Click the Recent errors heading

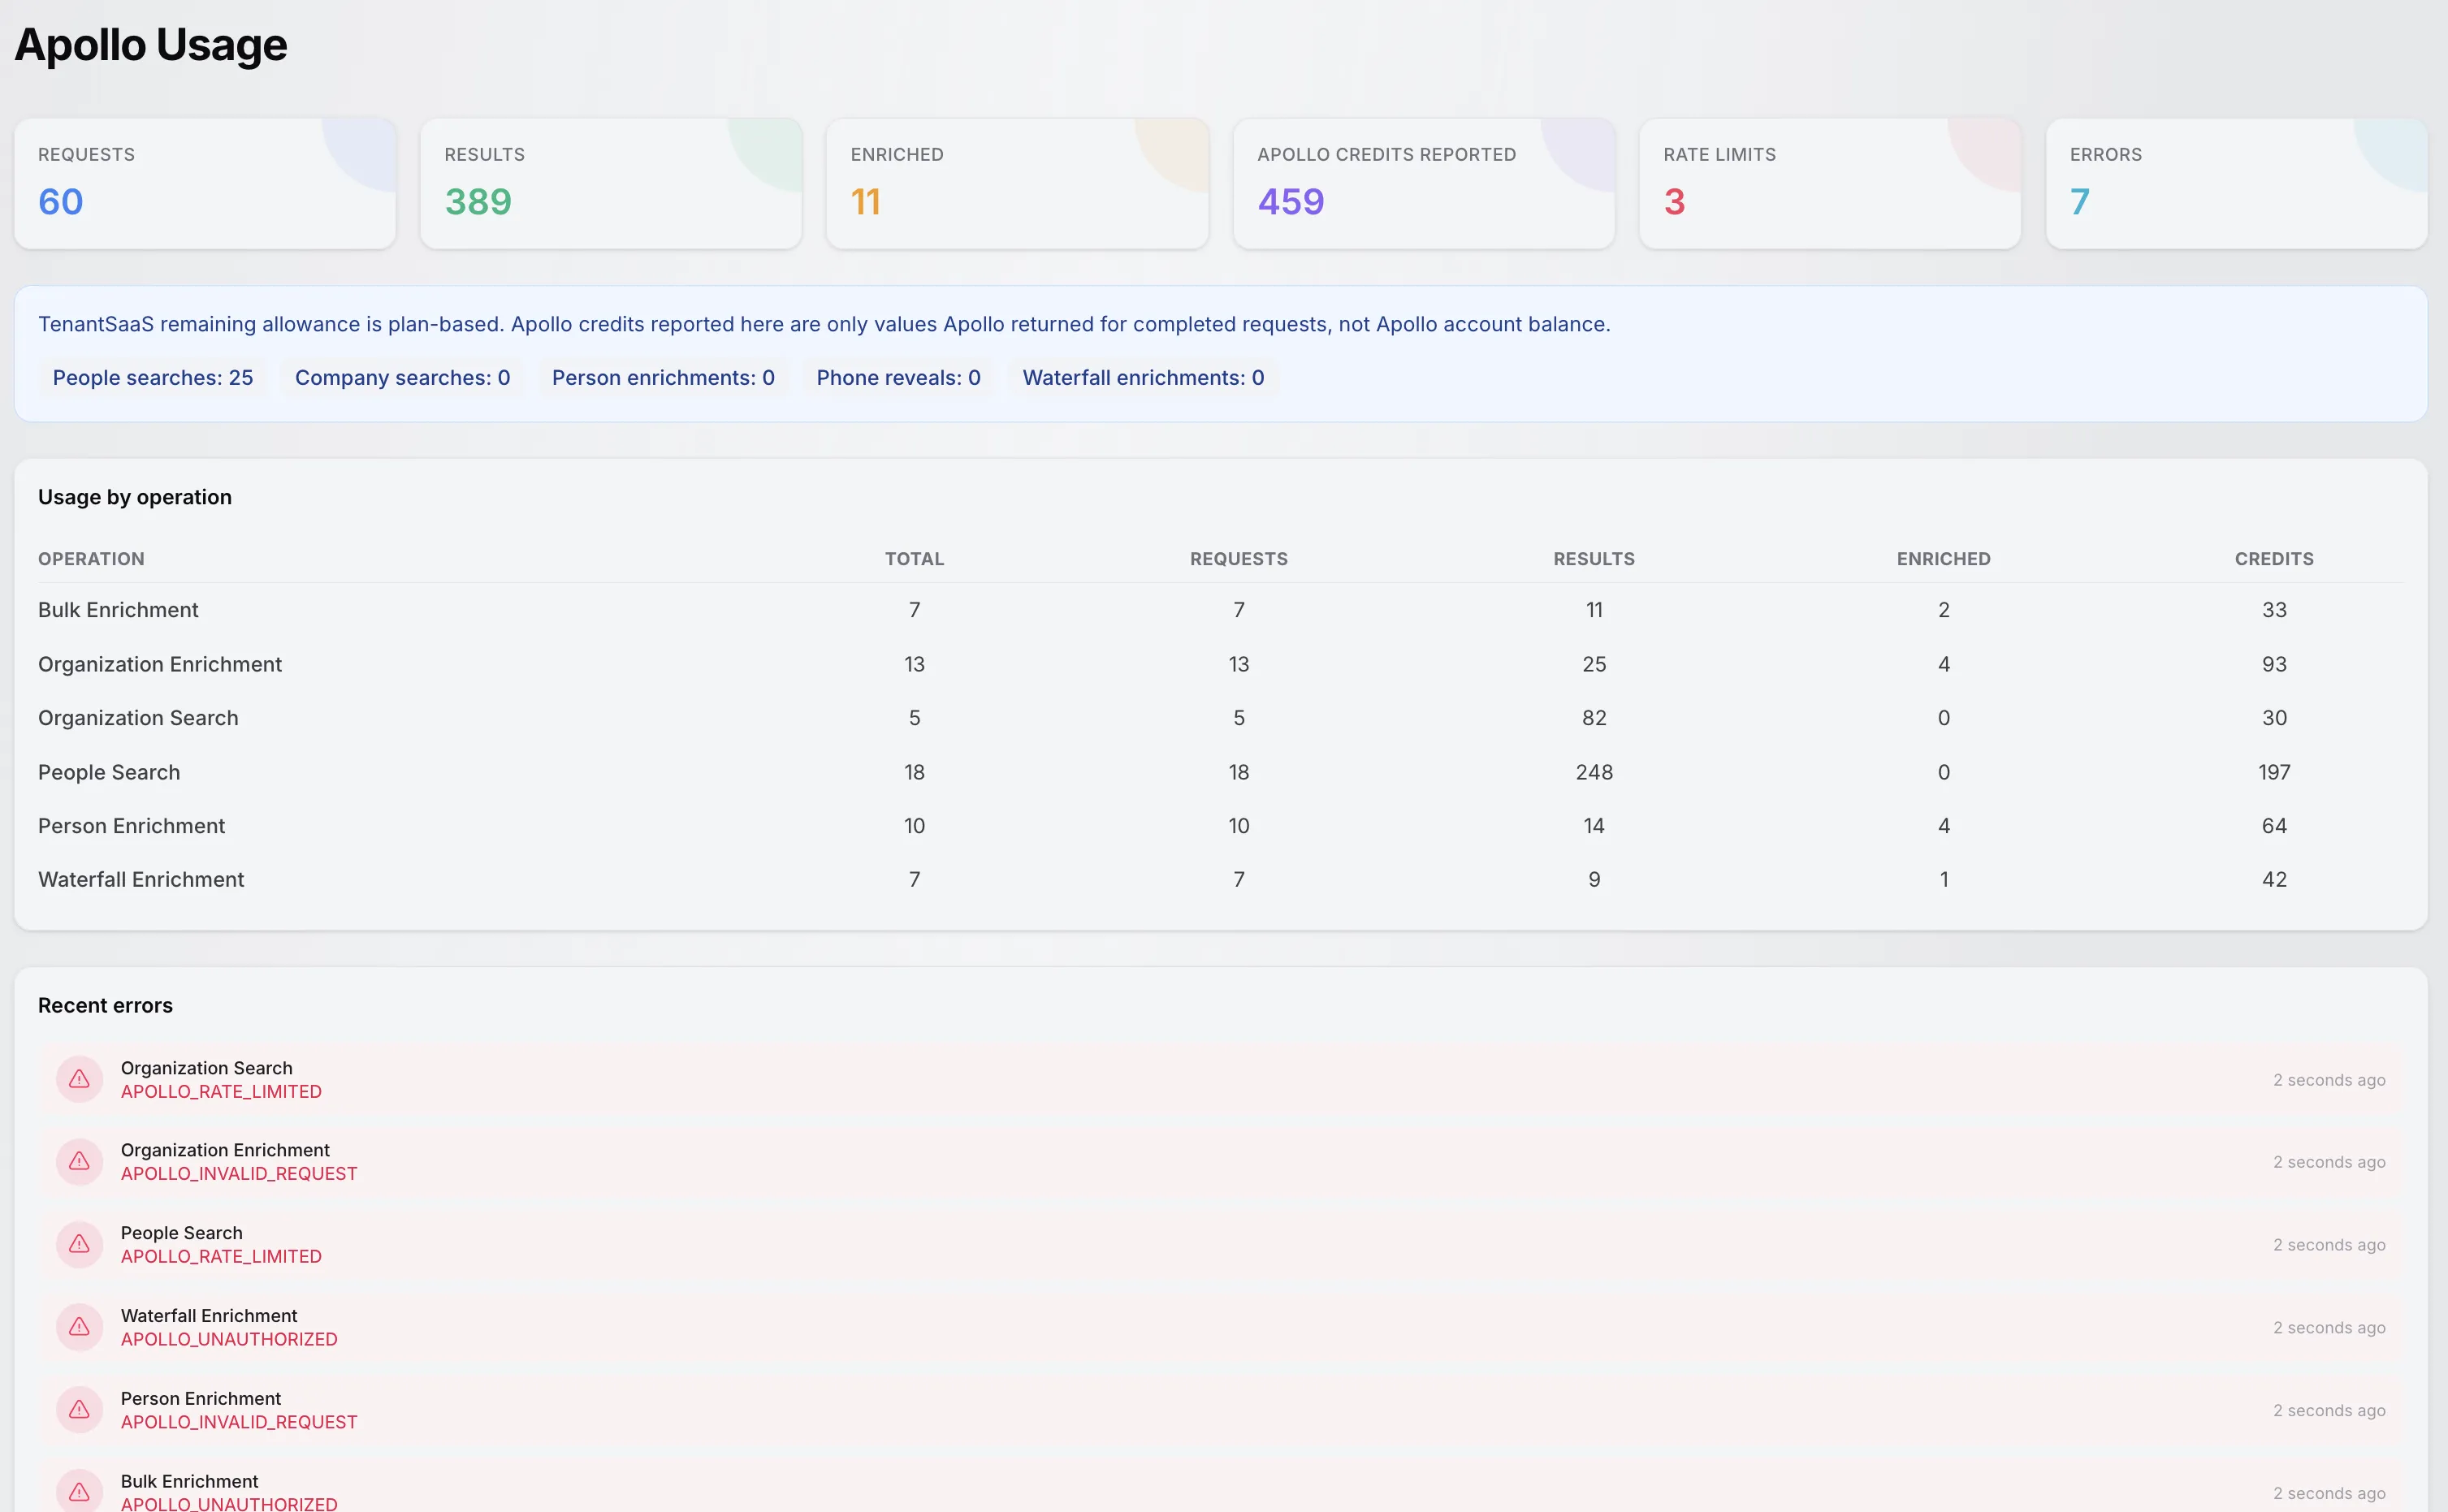(x=105, y=1005)
